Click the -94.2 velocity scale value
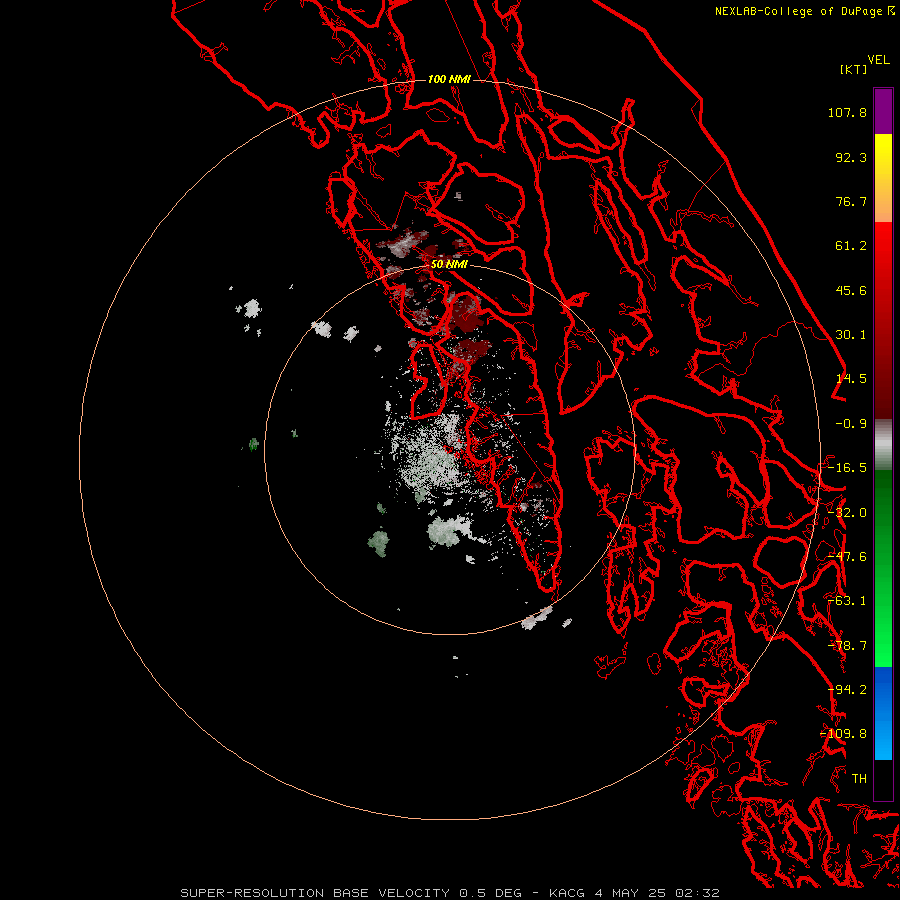Viewport: 900px width, 900px height. (847, 690)
